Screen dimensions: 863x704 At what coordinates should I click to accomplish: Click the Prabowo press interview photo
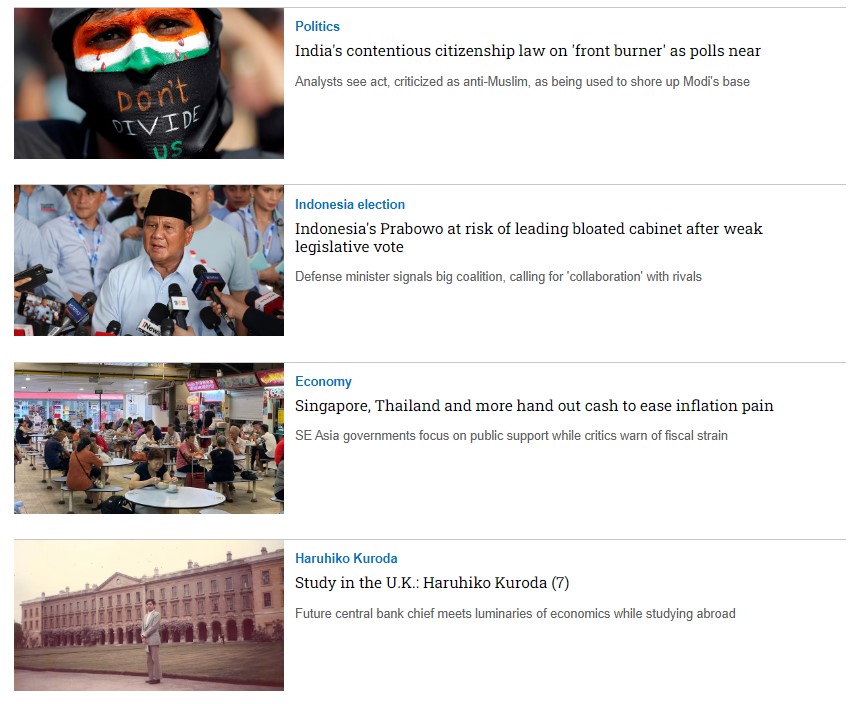(x=149, y=260)
